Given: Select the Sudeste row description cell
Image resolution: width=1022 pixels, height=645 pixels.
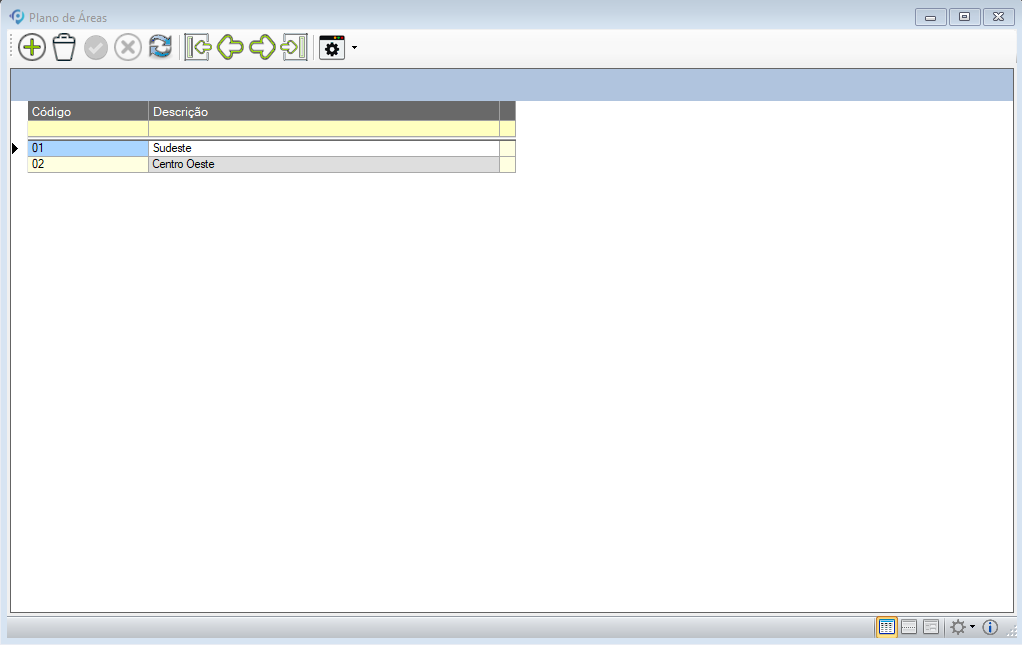Looking at the screenshot, I should 323,148.
